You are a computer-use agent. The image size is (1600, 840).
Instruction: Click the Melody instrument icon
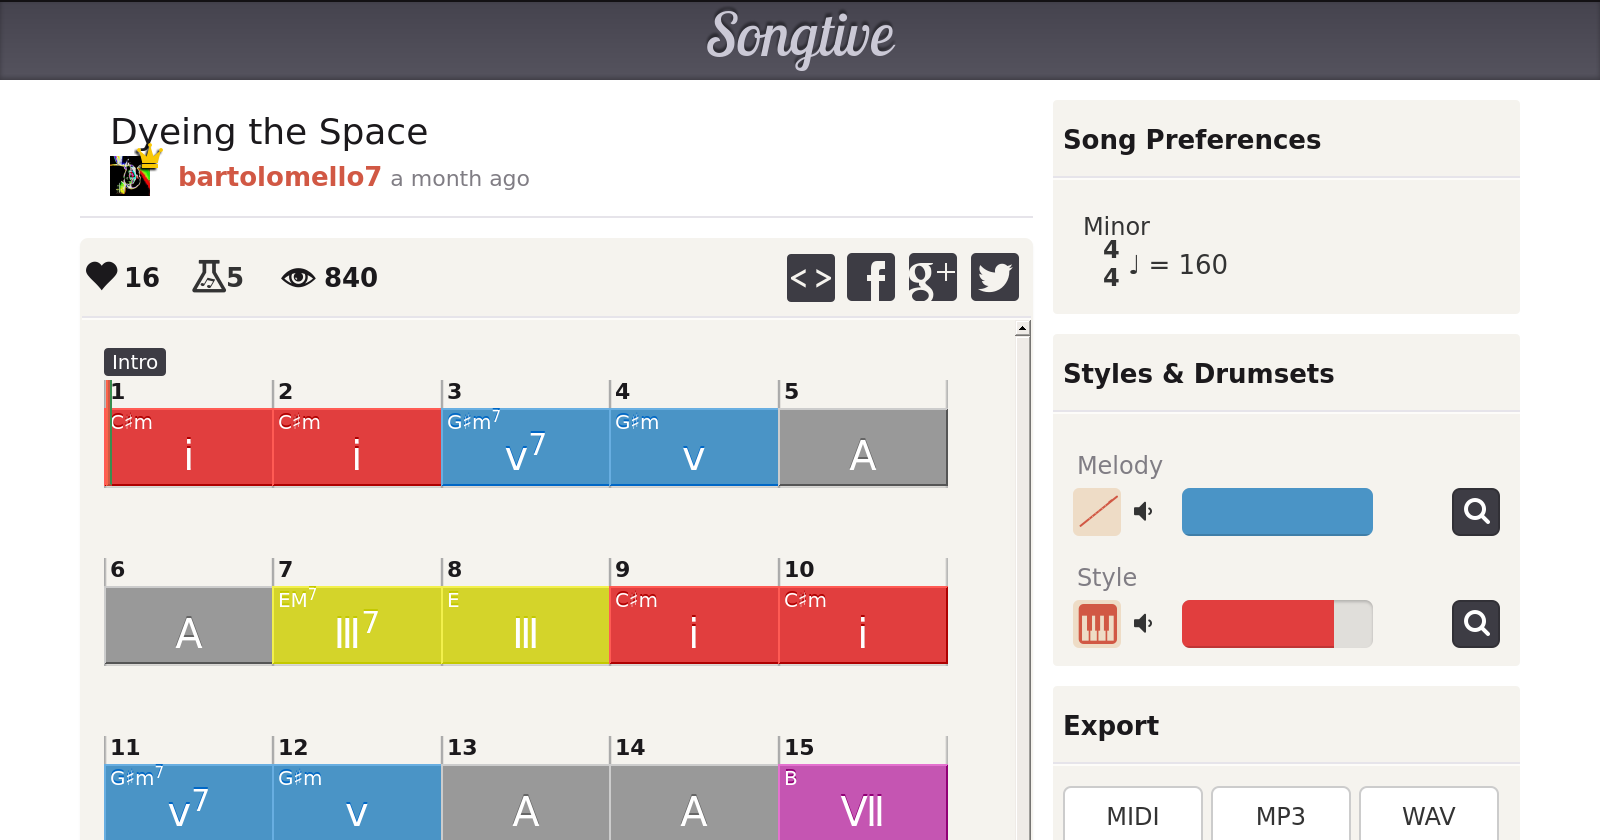point(1097,512)
